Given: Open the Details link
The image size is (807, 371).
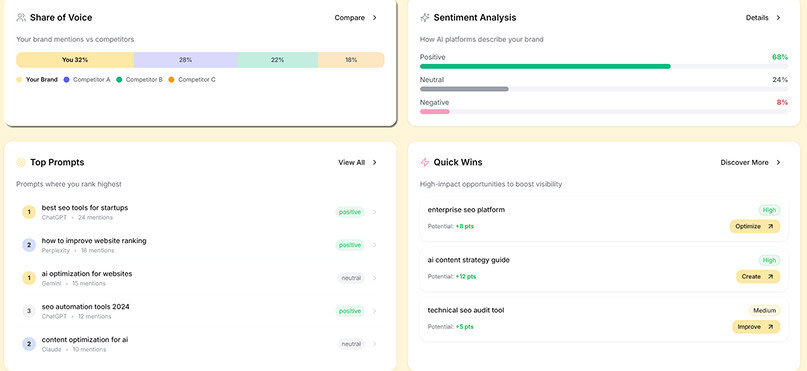Looking at the screenshot, I should pyautogui.click(x=757, y=17).
